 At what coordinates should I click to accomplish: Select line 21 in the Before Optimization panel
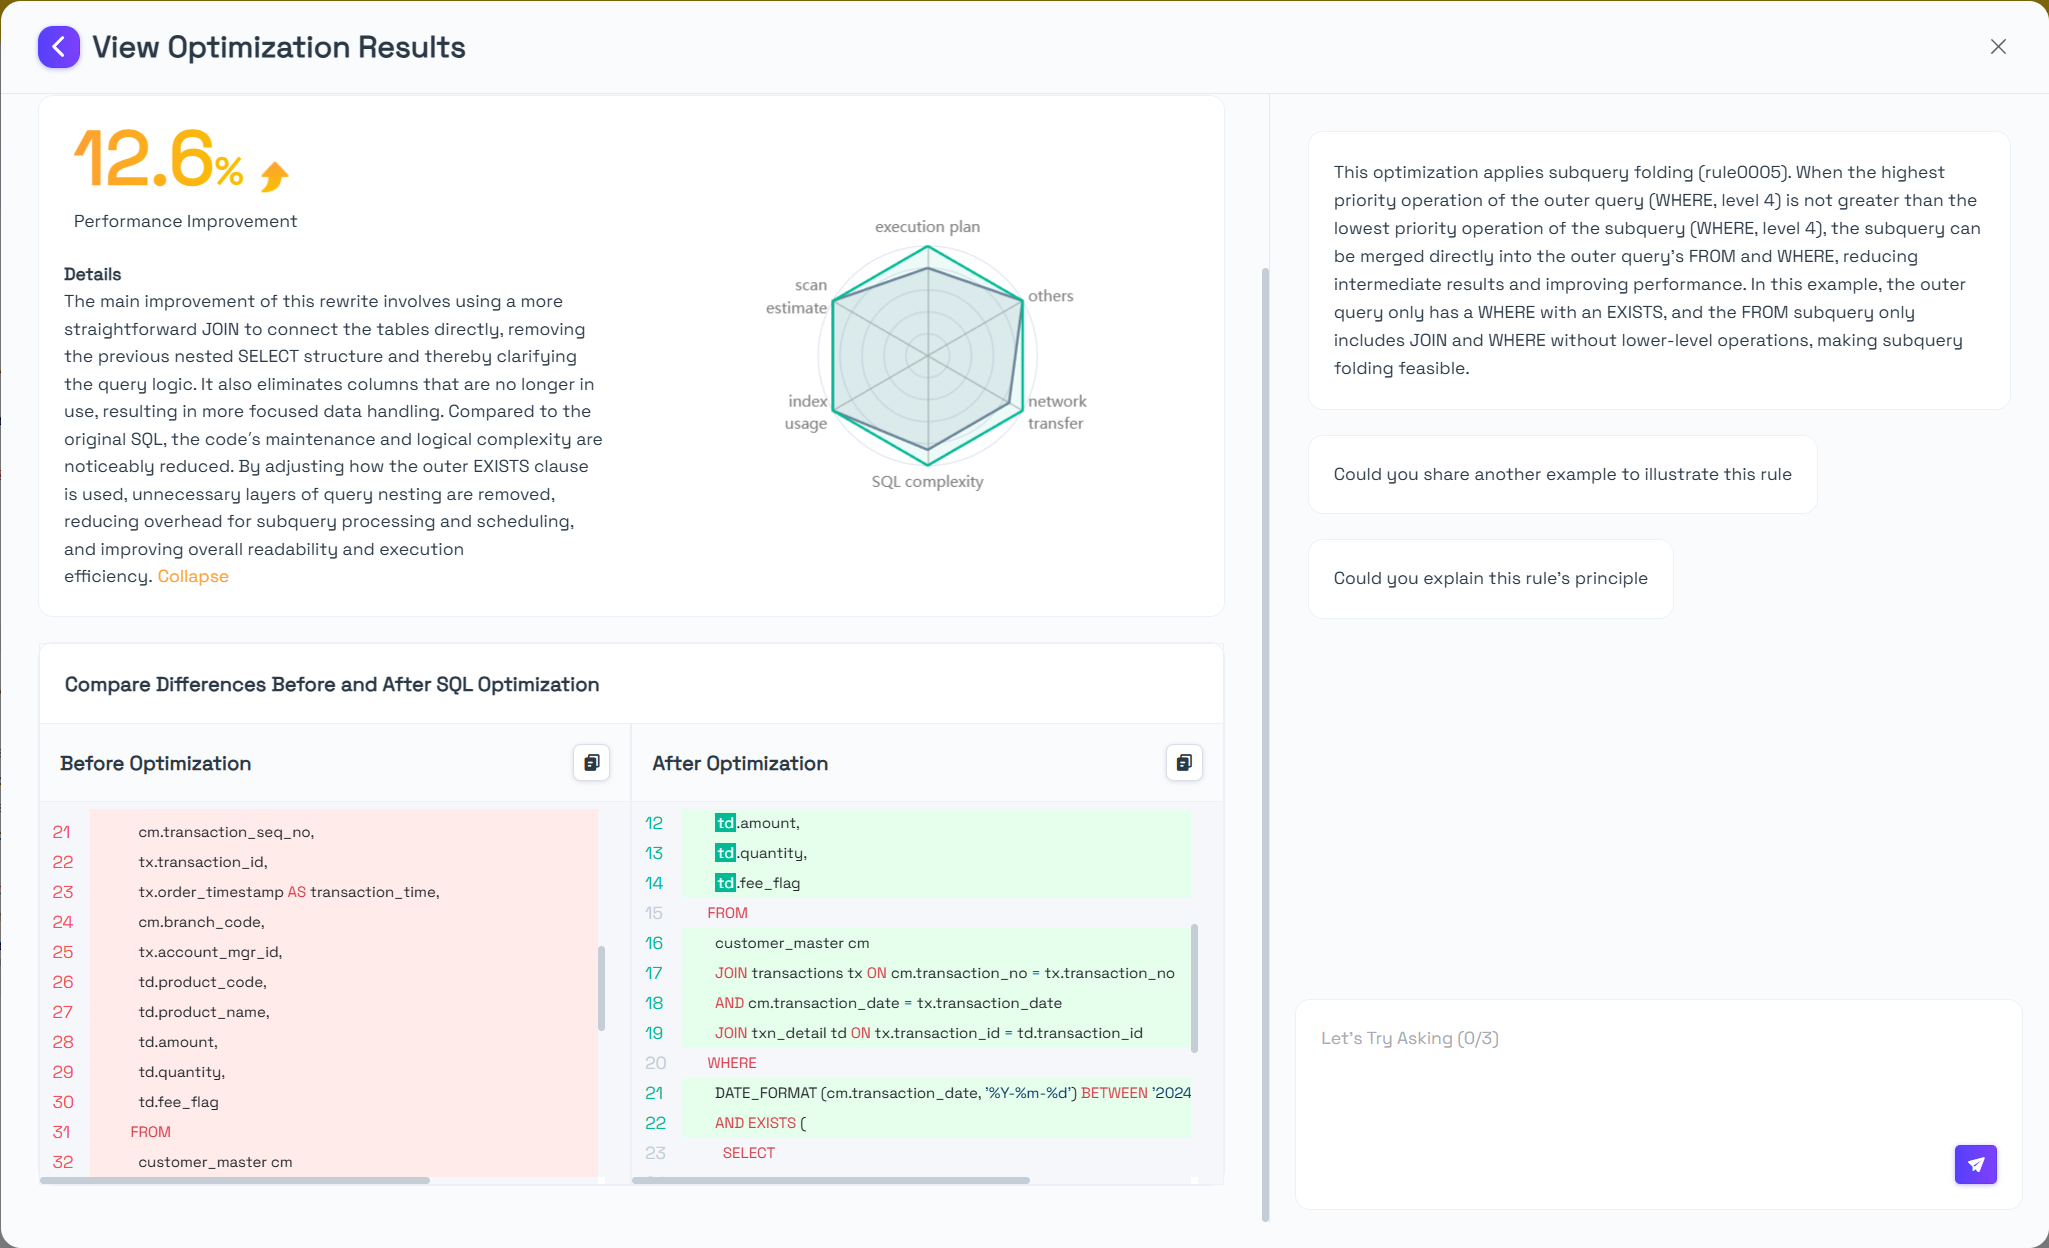click(225, 831)
